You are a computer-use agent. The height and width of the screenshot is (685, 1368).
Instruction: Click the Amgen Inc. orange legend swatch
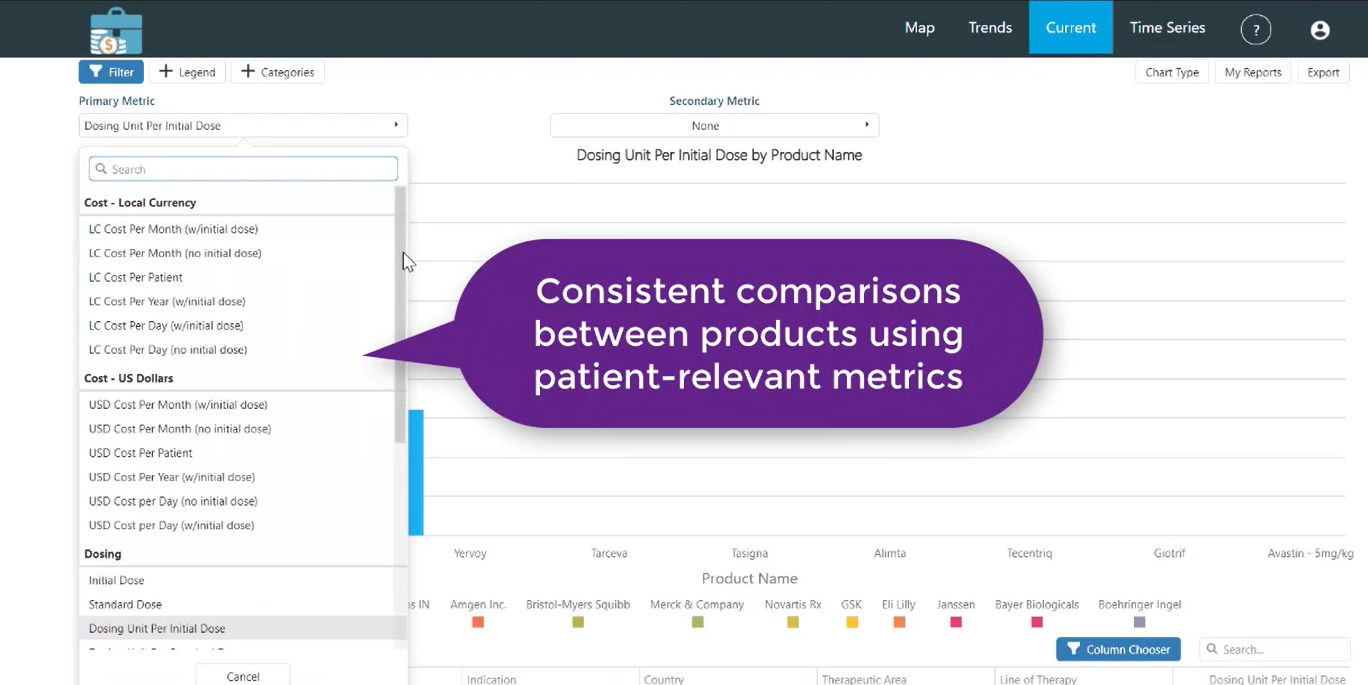[x=478, y=622]
